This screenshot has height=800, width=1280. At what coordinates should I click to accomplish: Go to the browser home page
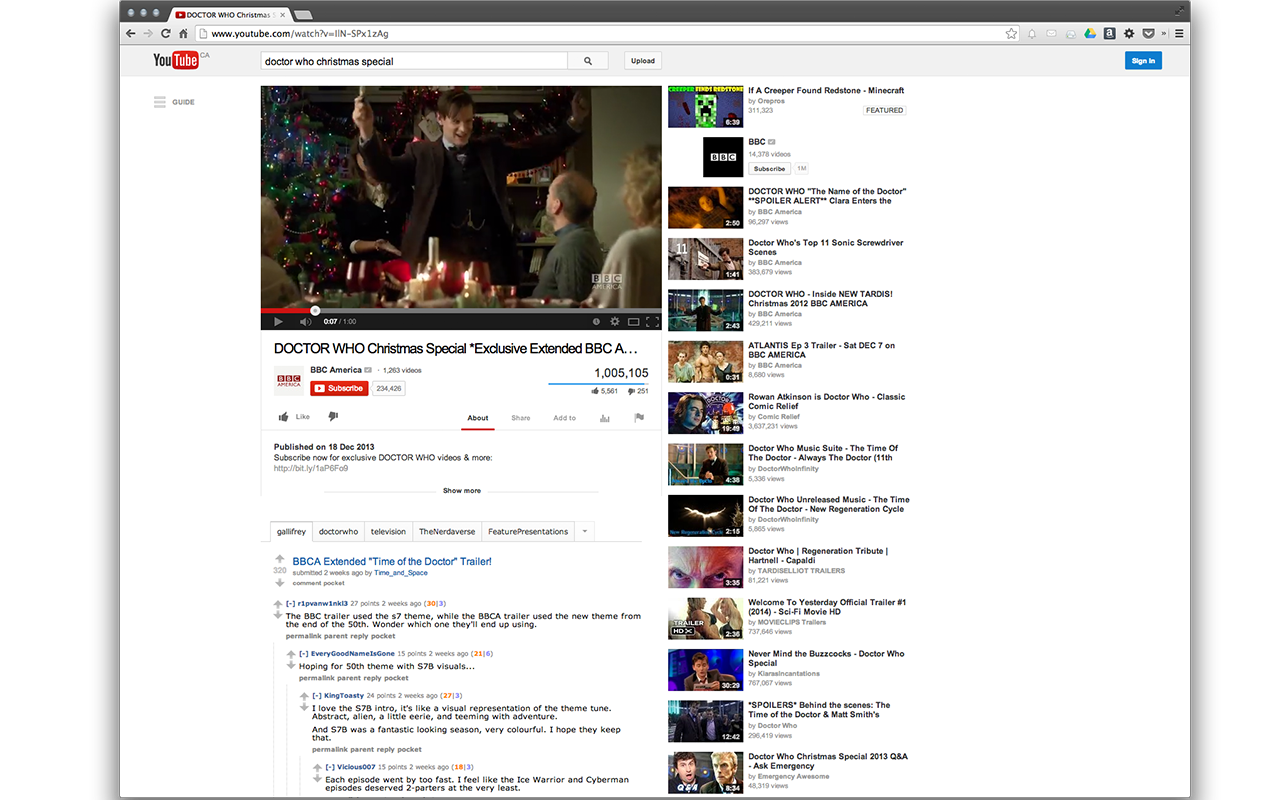point(183,33)
